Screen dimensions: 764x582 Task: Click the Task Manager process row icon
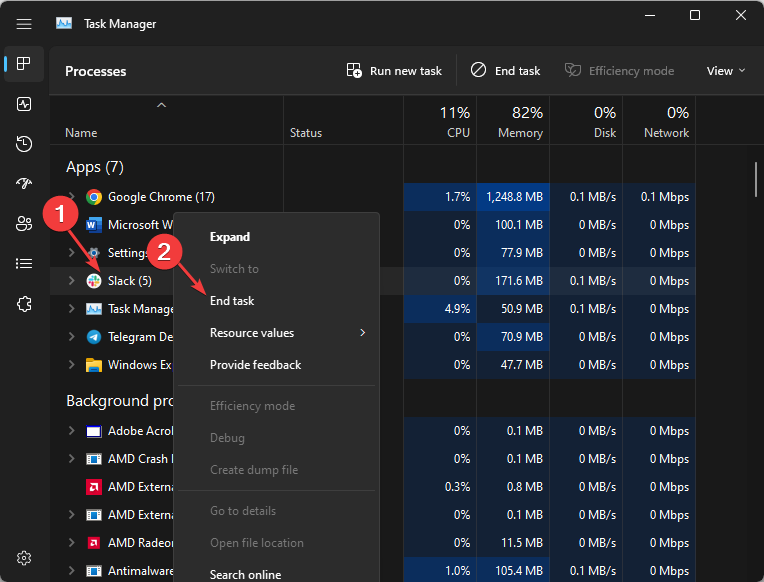point(94,309)
